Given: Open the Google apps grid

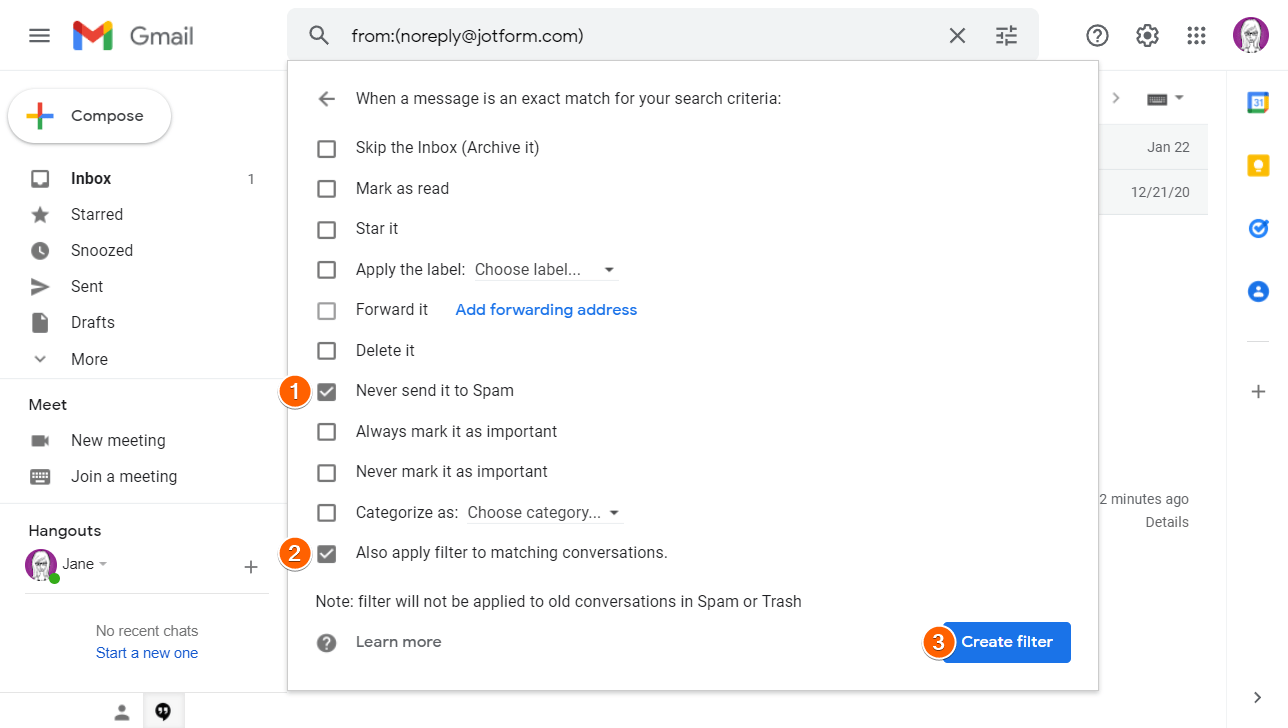Looking at the screenshot, I should [x=1196, y=36].
